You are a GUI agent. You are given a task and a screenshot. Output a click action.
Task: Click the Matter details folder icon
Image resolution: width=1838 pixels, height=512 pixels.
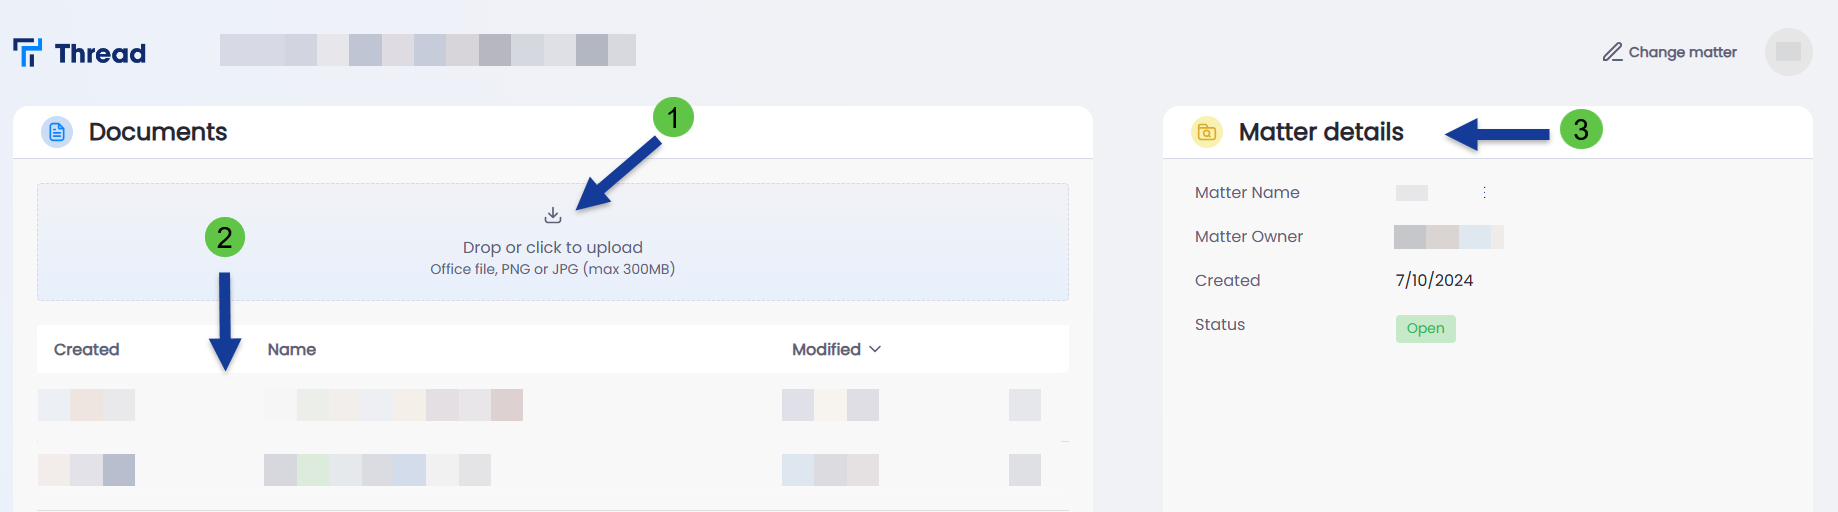[1207, 132]
